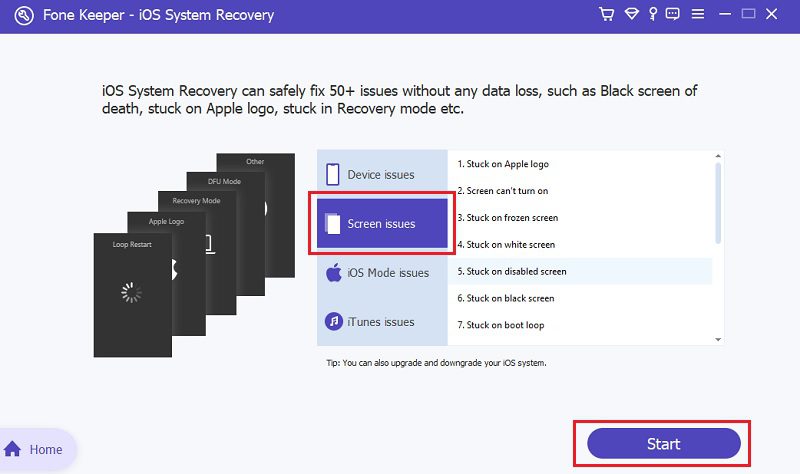Open the hamburger menu
The height and width of the screenshot is (474, 800).
[x=695, y=15]
